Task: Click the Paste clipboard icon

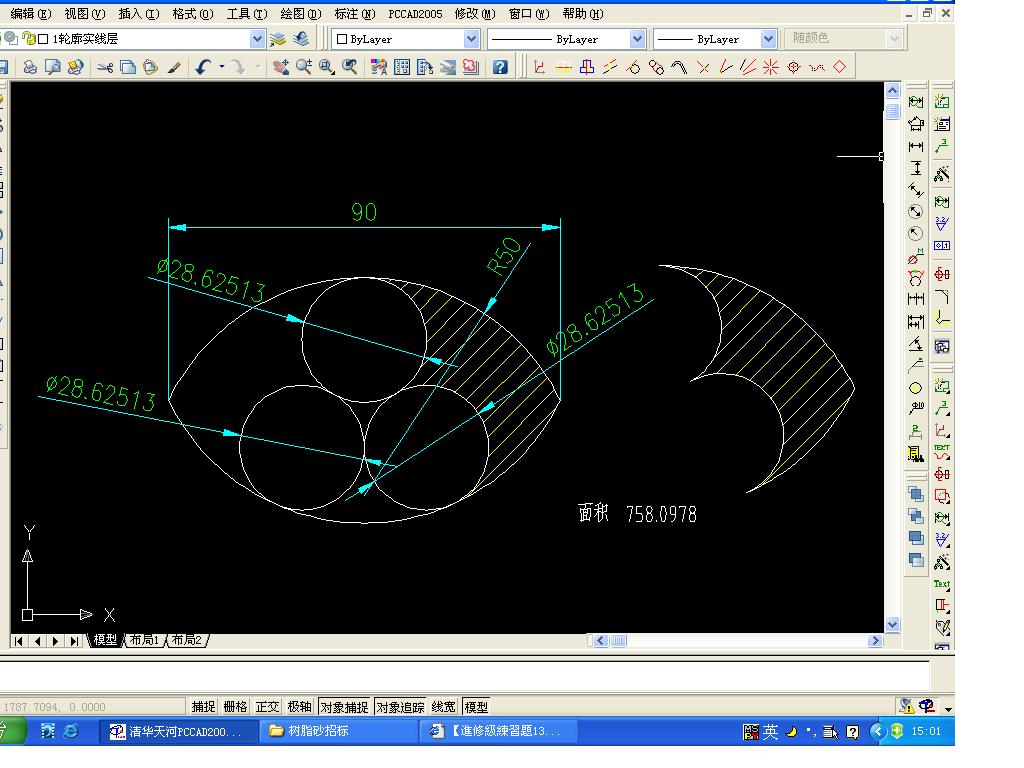Action: [151, 67]
